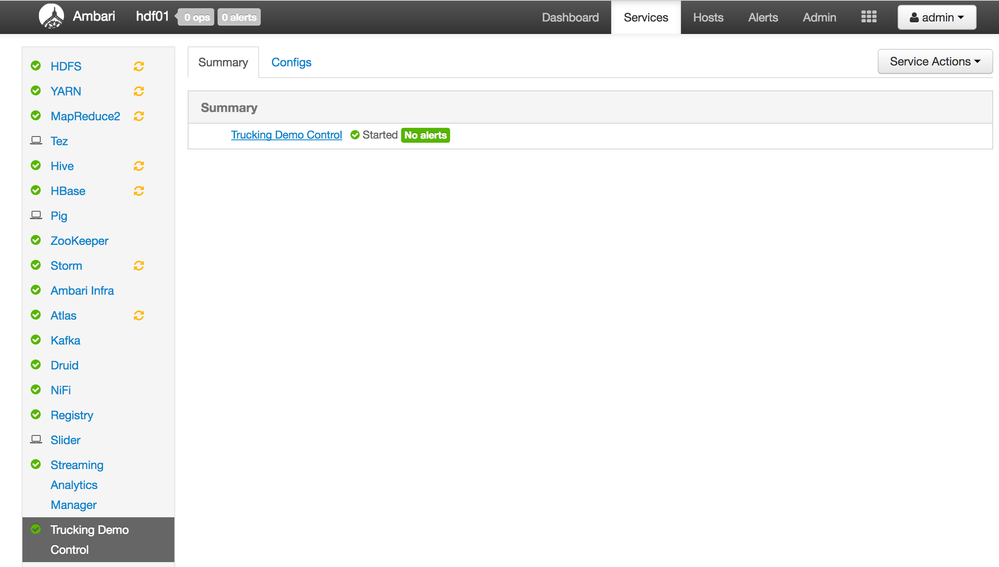Open the NiFi service
Screen dimensions: 999x567
pos(61,390)
